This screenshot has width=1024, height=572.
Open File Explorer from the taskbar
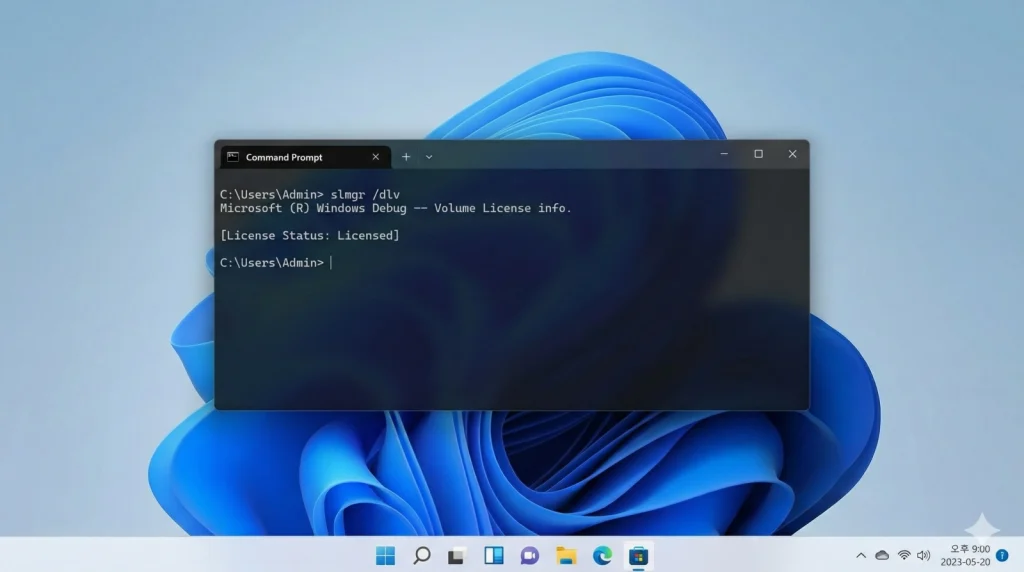tap(566, 555)
